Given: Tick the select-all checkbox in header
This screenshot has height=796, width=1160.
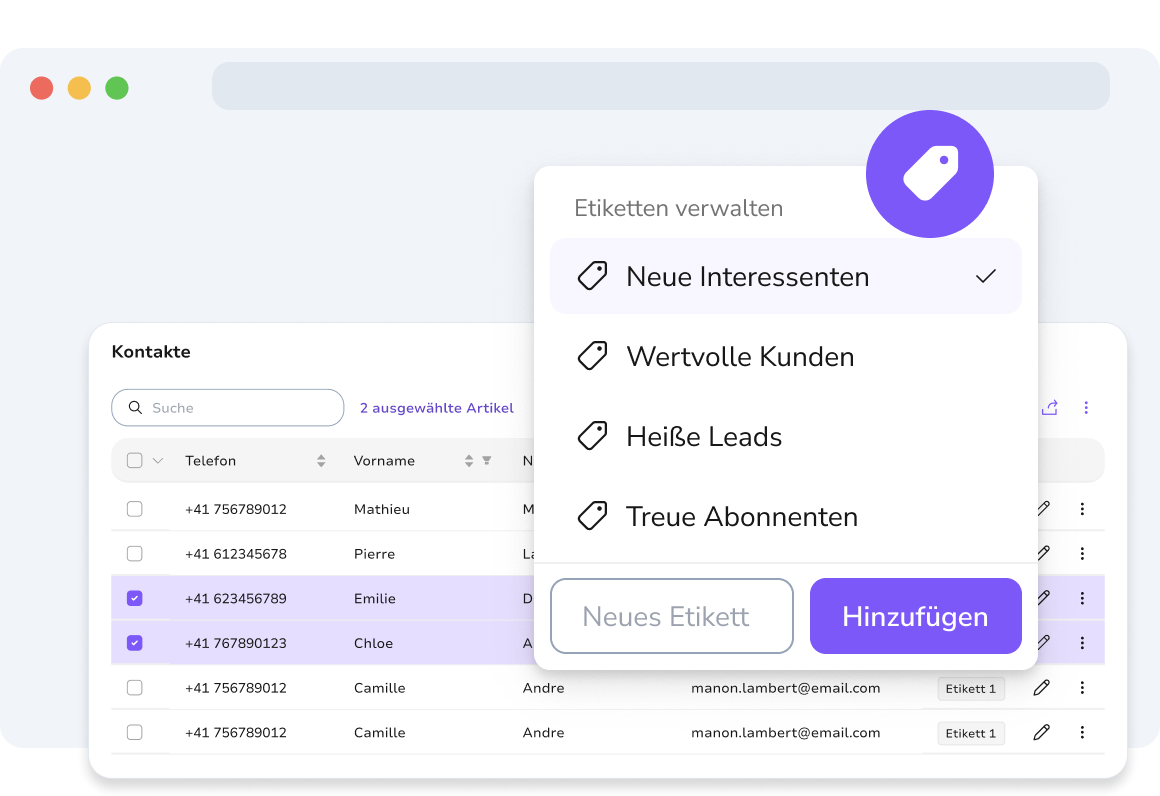Looking at the screenshot, I should coord(135,460).
